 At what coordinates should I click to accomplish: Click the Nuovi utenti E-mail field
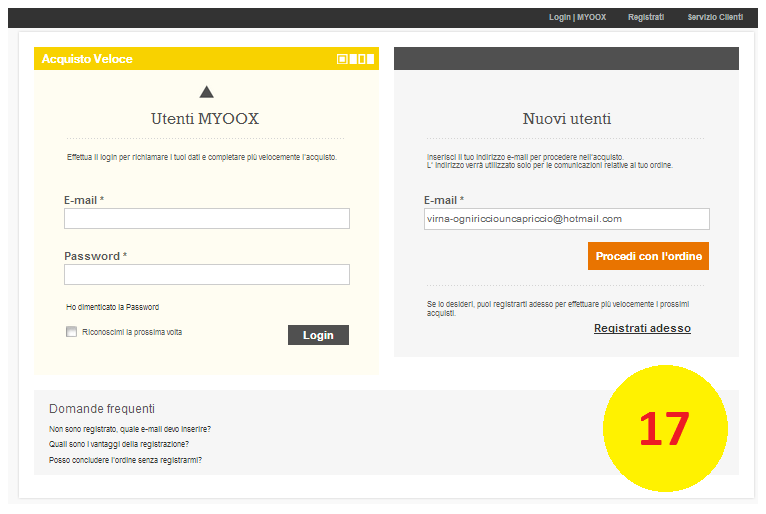(x=567, y=219)
